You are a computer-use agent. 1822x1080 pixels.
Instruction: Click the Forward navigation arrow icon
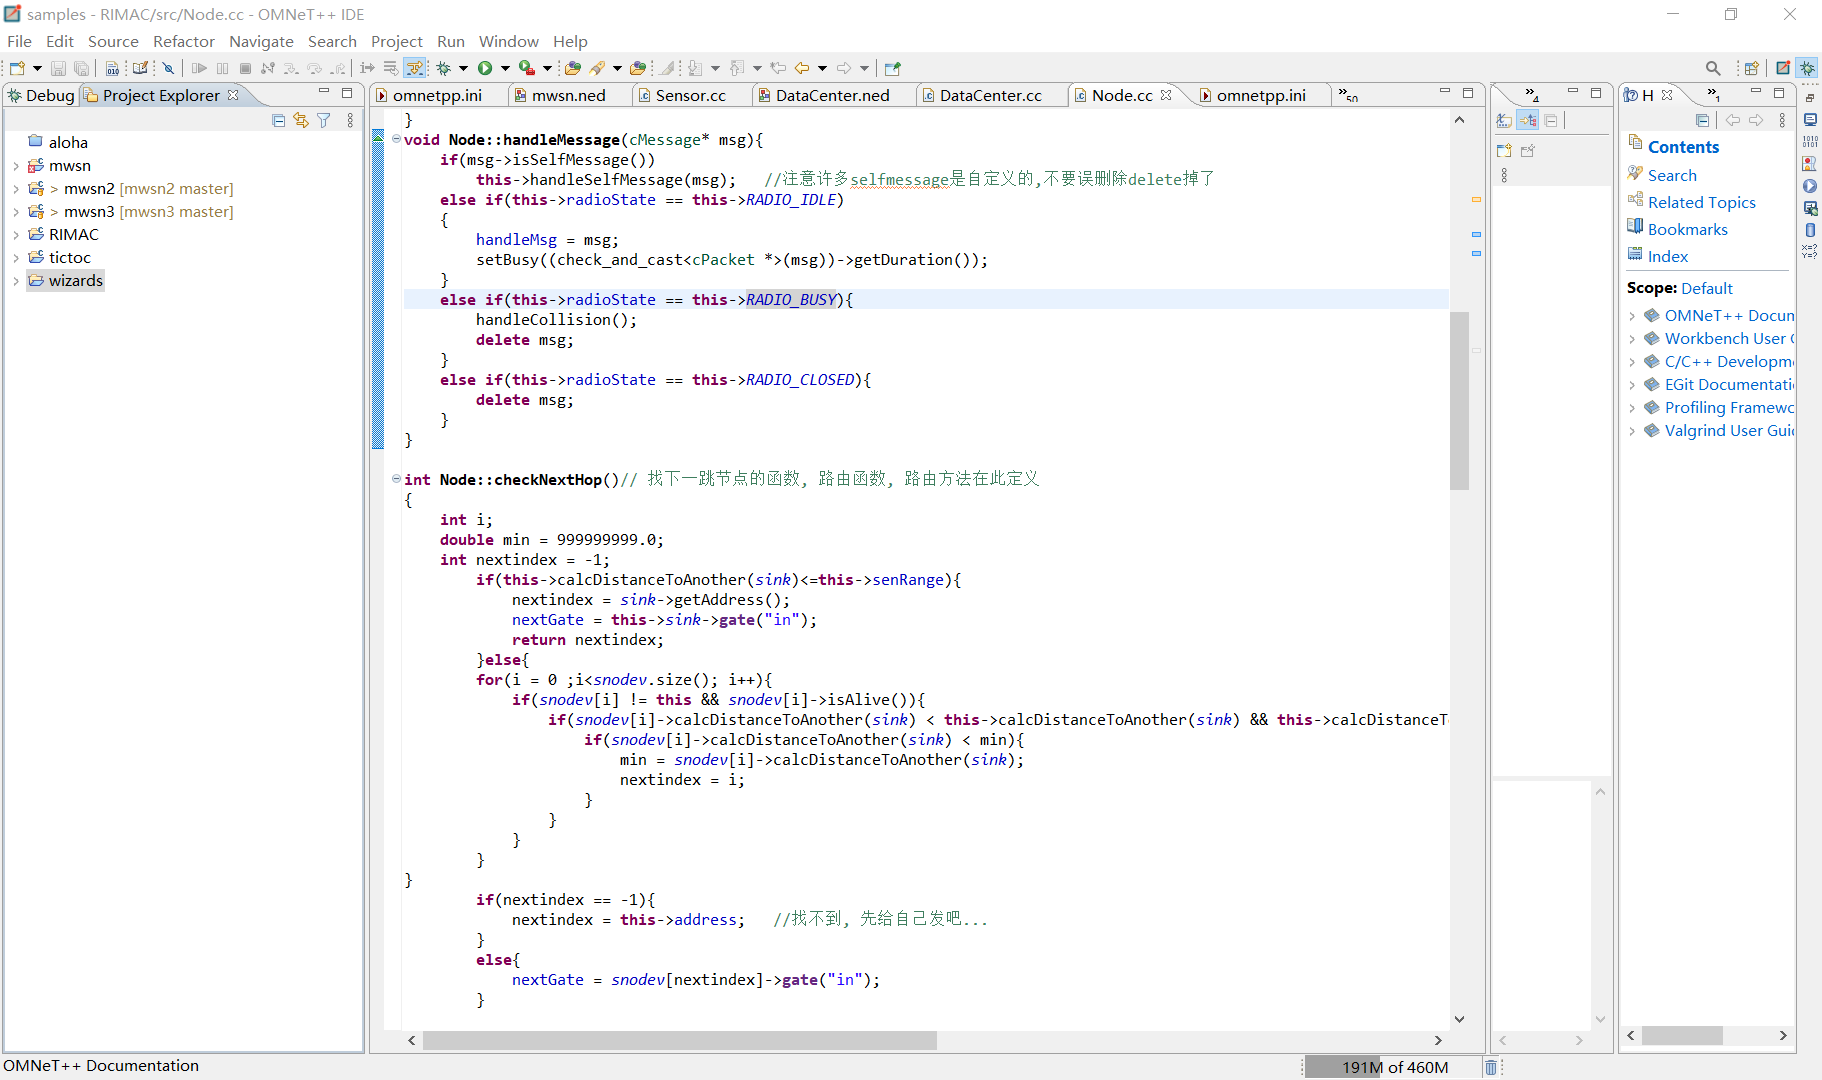844,68
